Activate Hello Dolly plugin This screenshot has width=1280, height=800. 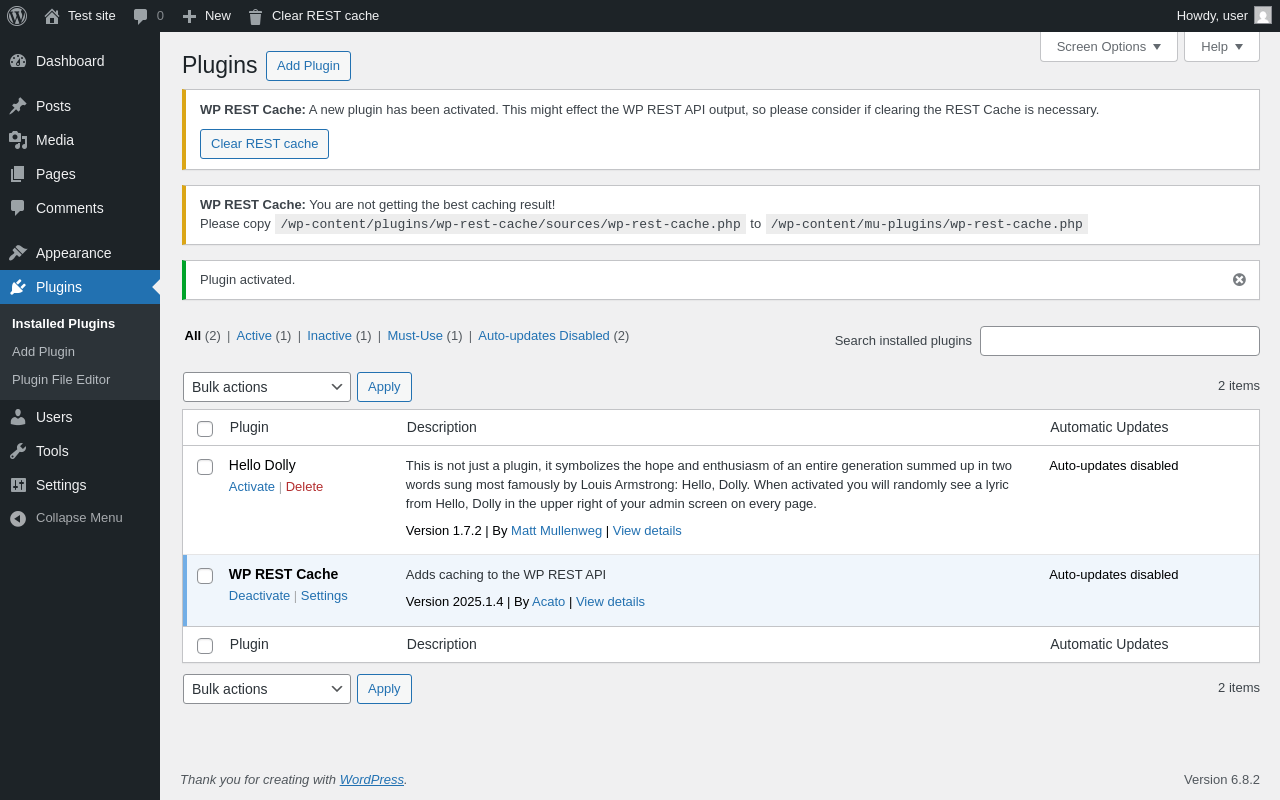252,487
